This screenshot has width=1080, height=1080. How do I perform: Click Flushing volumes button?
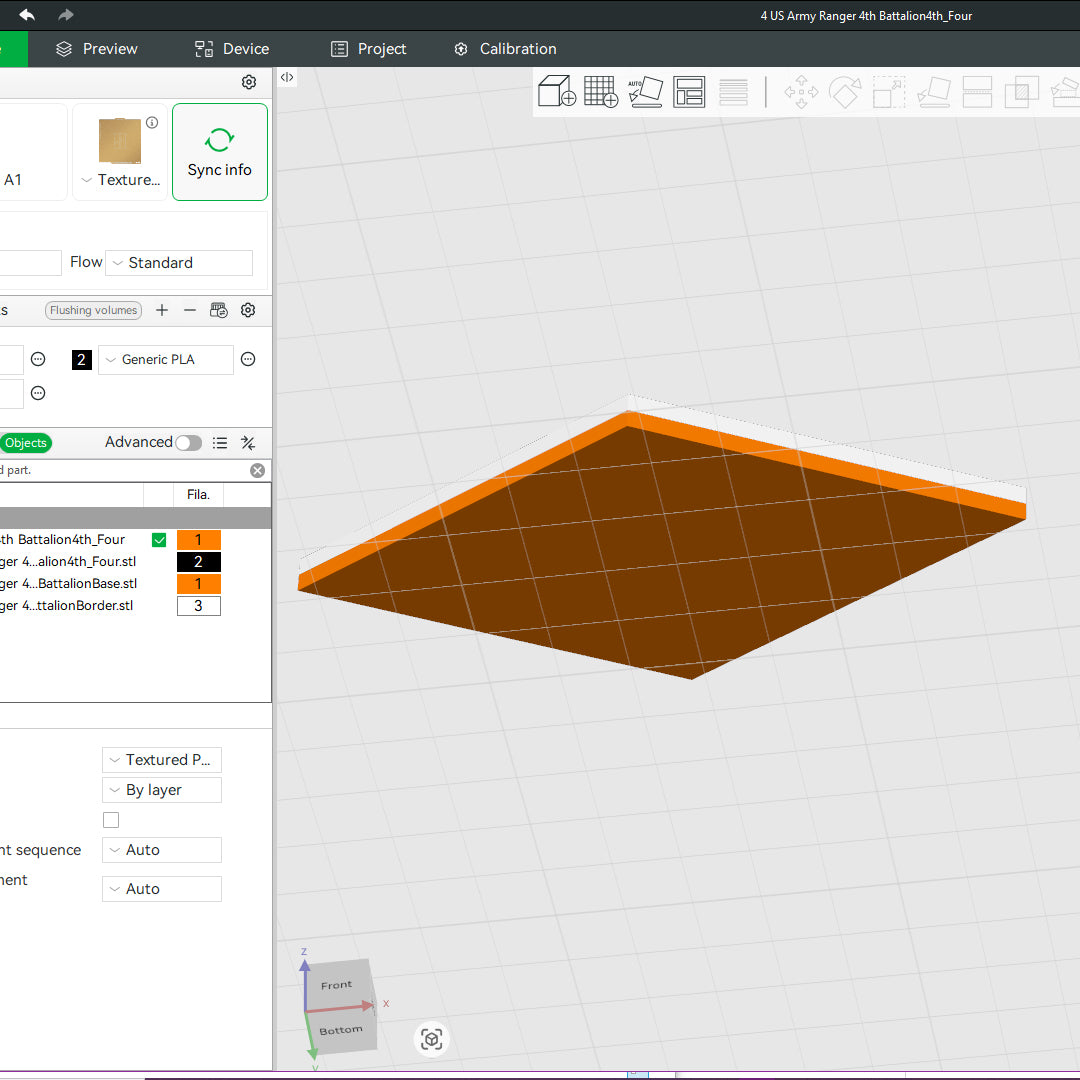click(x=93, y=310)
